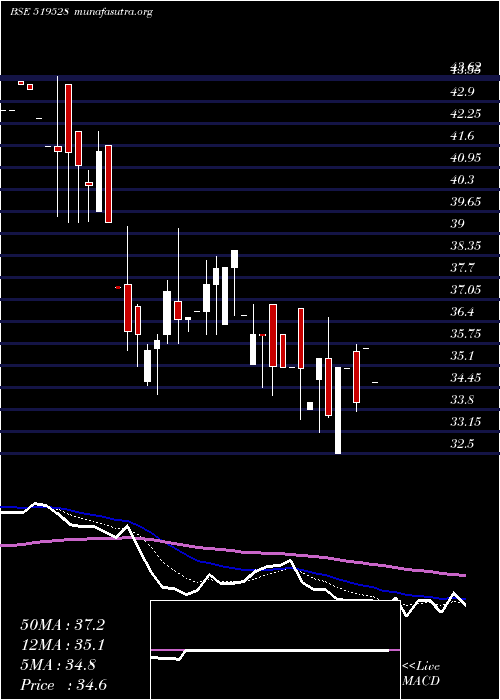Click the last red candle near 35.1
This screenshot has height=700, width=500.
pos(356,377)
